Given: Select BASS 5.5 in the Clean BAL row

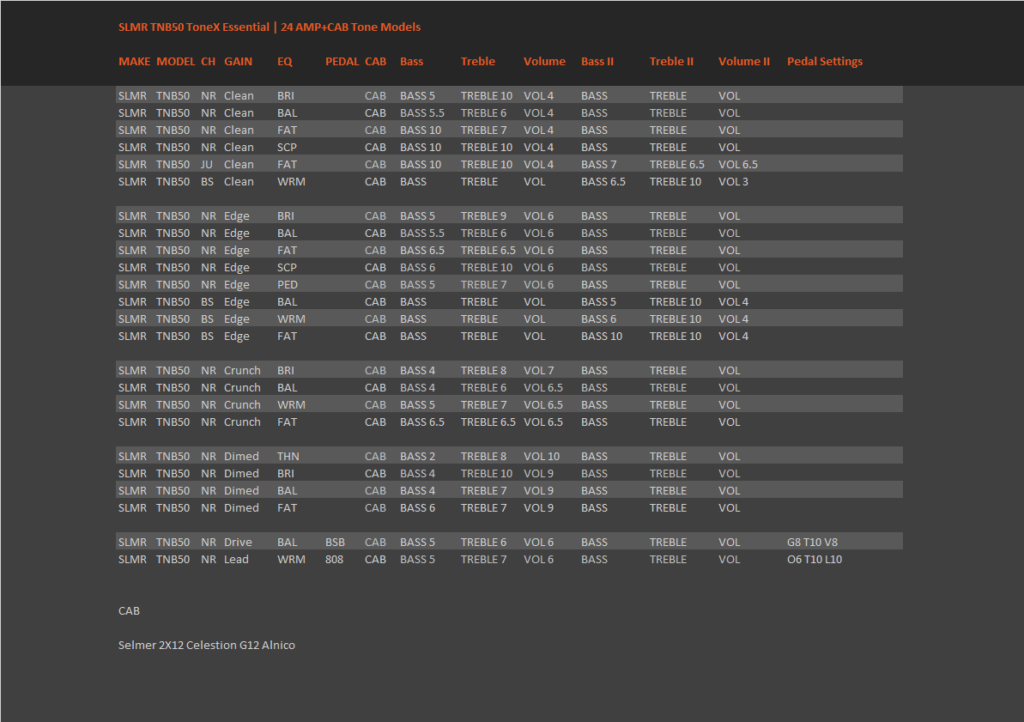Looking at the screenshot, I should 422,113.
